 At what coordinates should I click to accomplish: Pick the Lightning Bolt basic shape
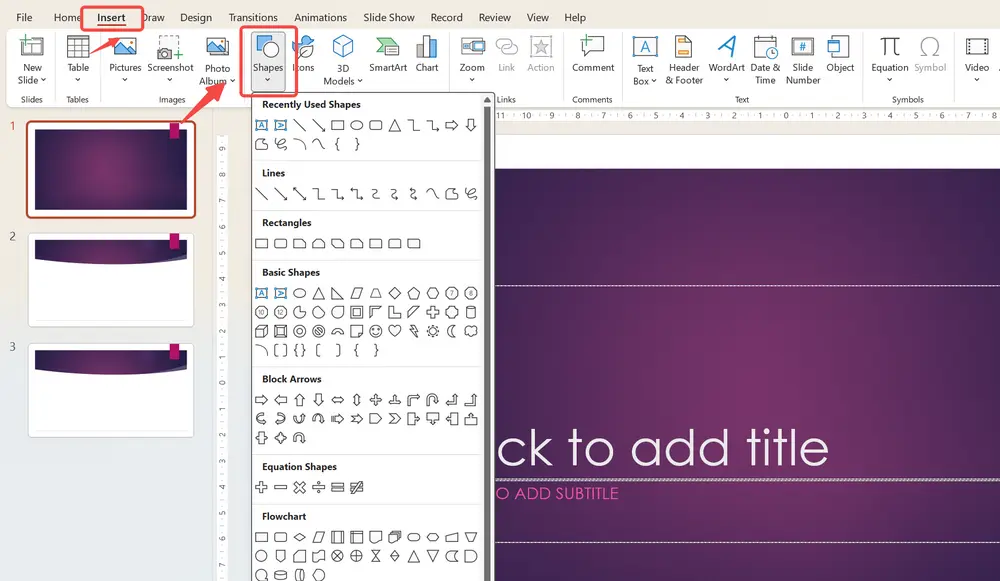[x=414, y=332]
